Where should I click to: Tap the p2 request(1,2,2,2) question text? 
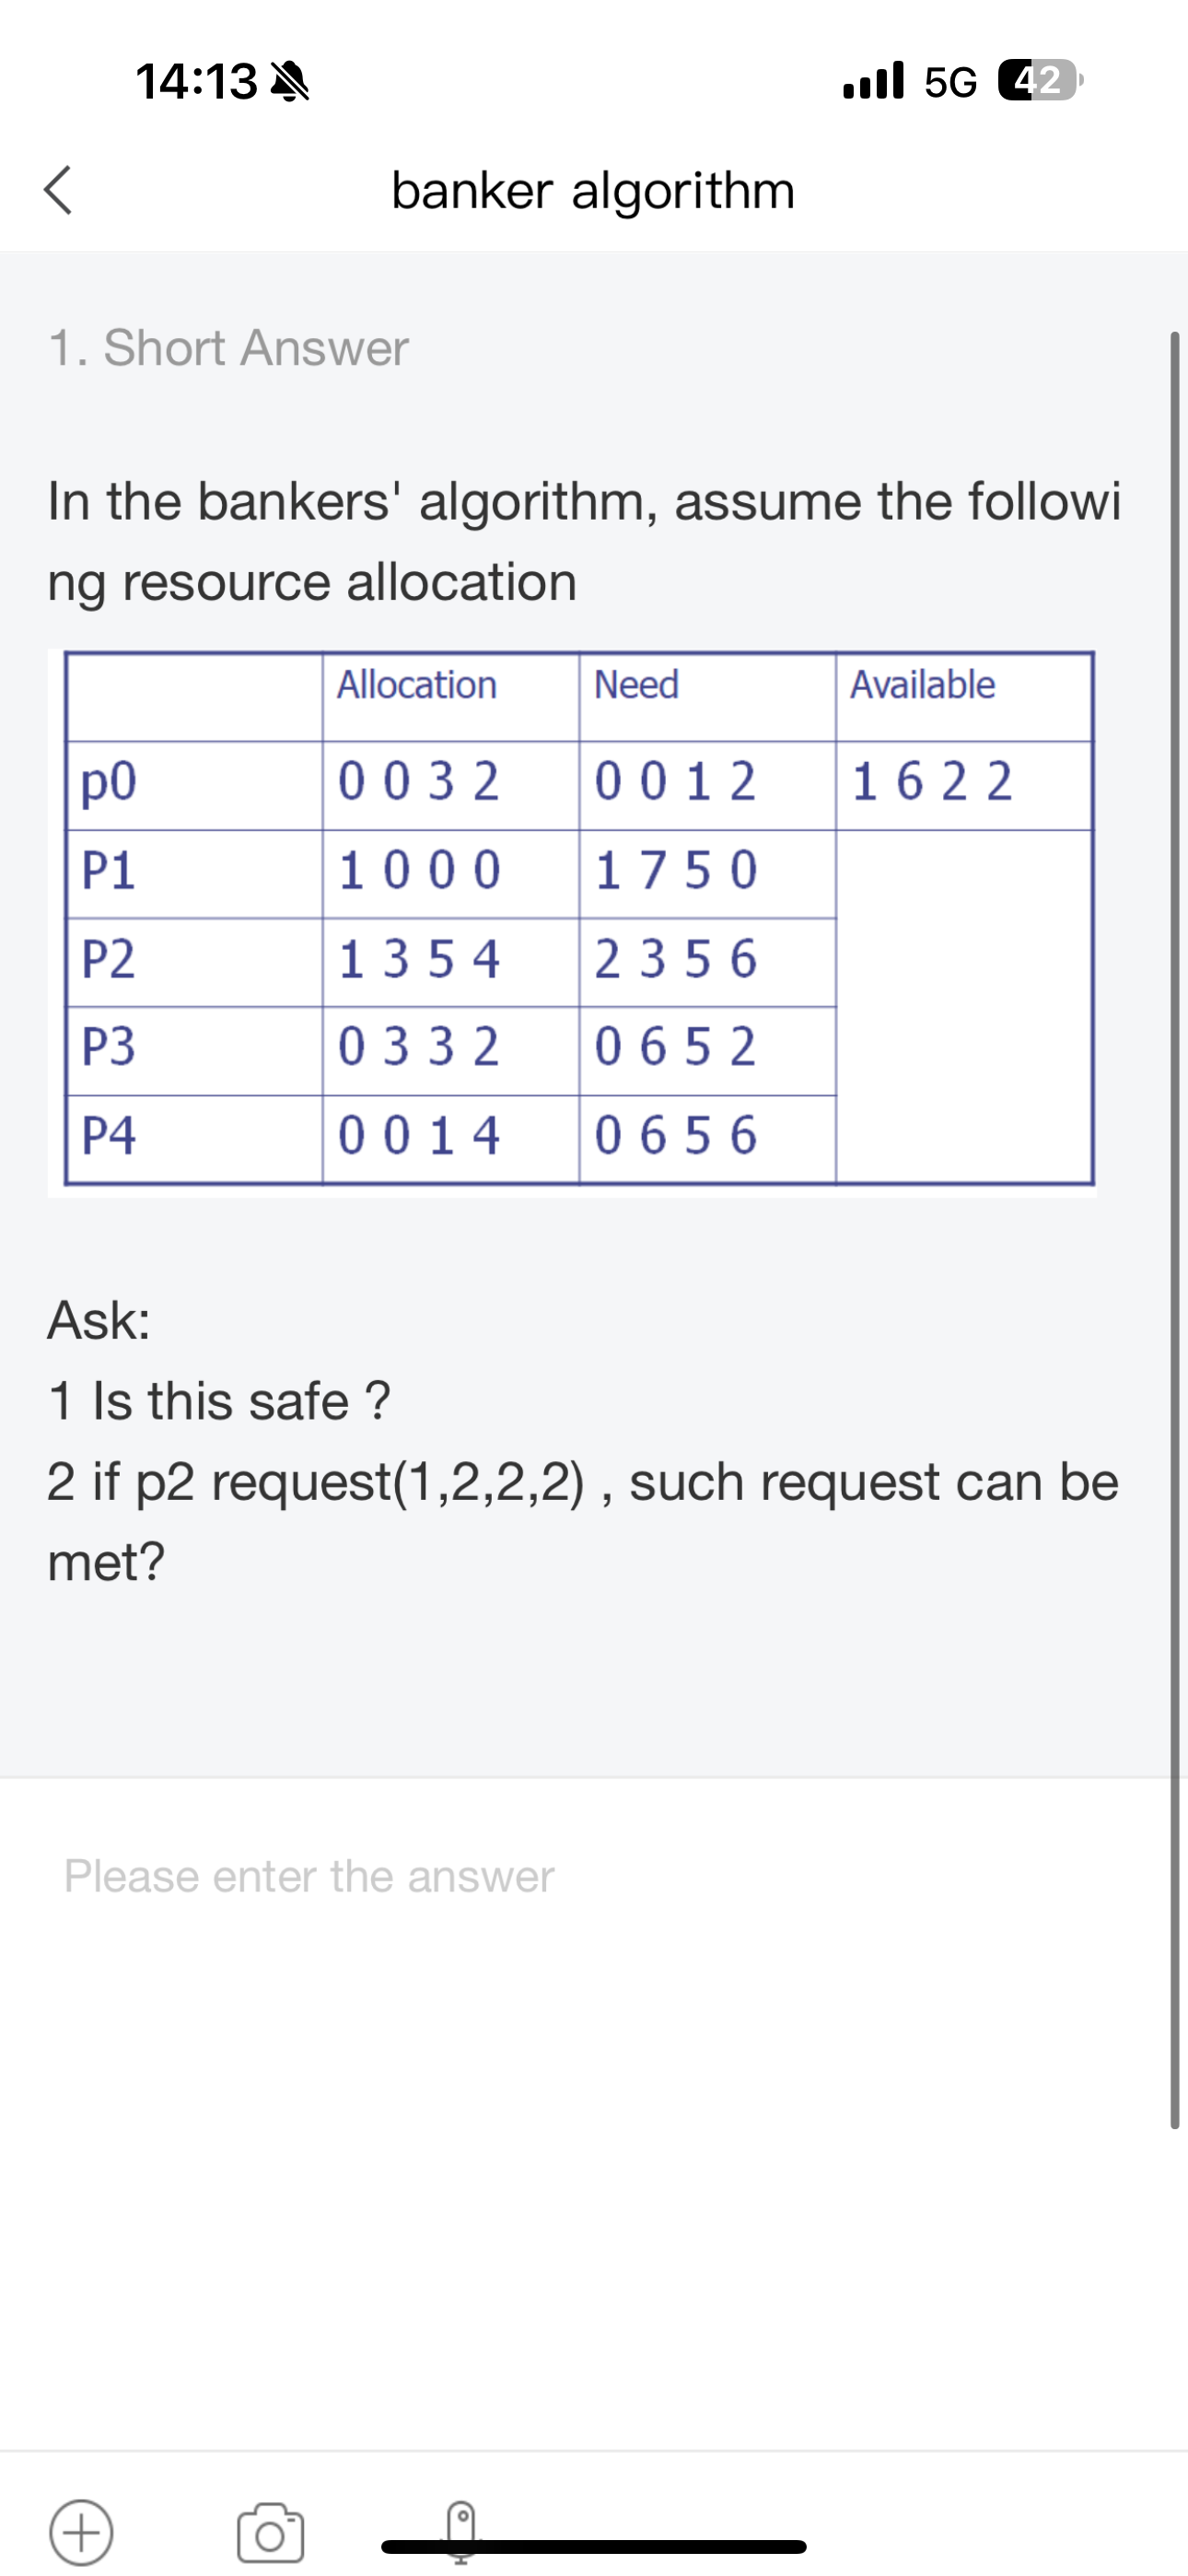(x=582, y=1483)
